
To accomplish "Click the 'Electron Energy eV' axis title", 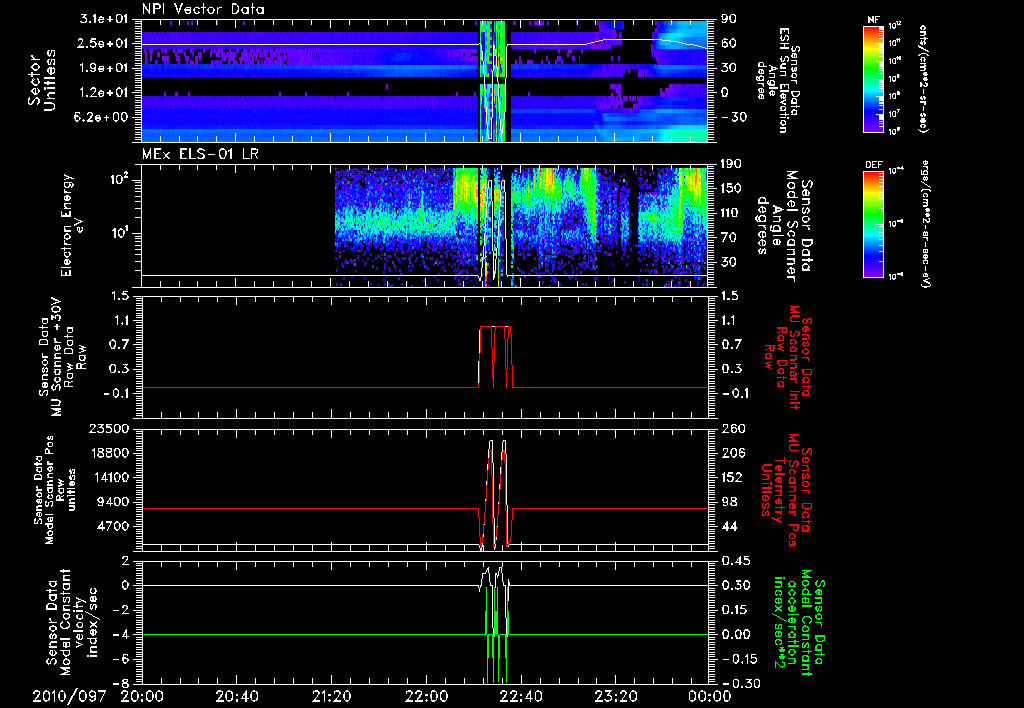I will [x=72, y=225].
